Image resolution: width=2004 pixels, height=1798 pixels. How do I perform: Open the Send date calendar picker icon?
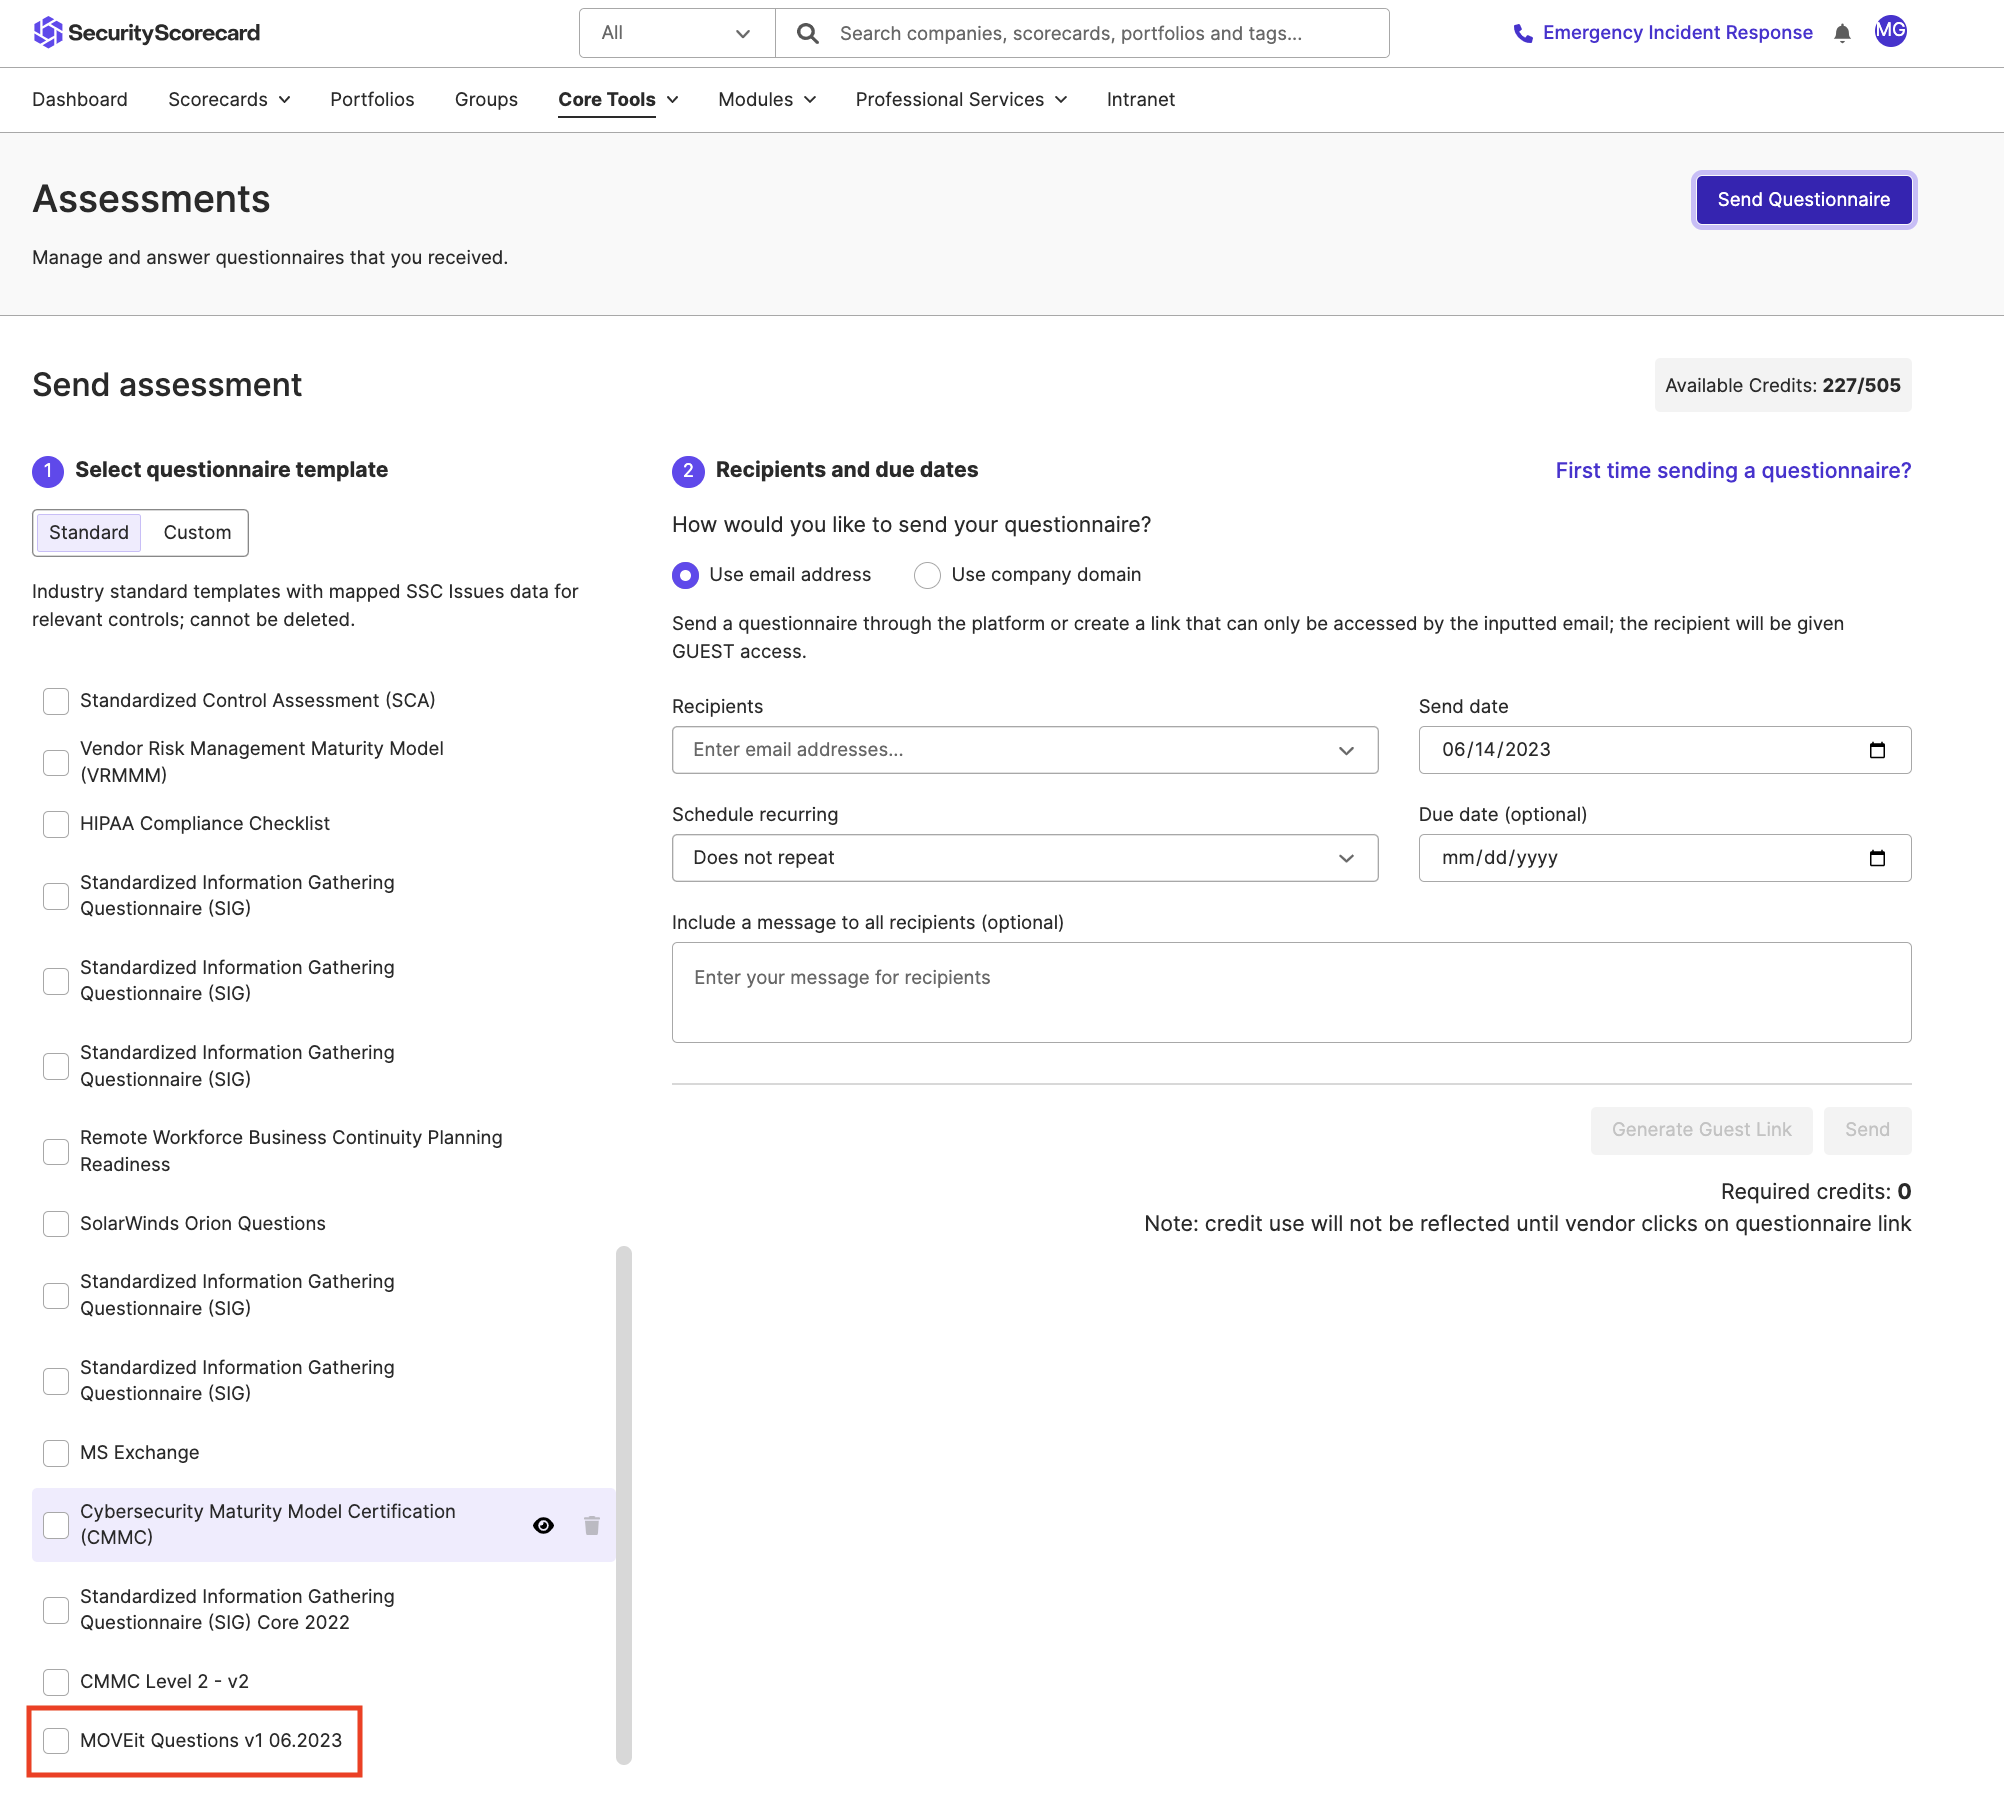1877,750
